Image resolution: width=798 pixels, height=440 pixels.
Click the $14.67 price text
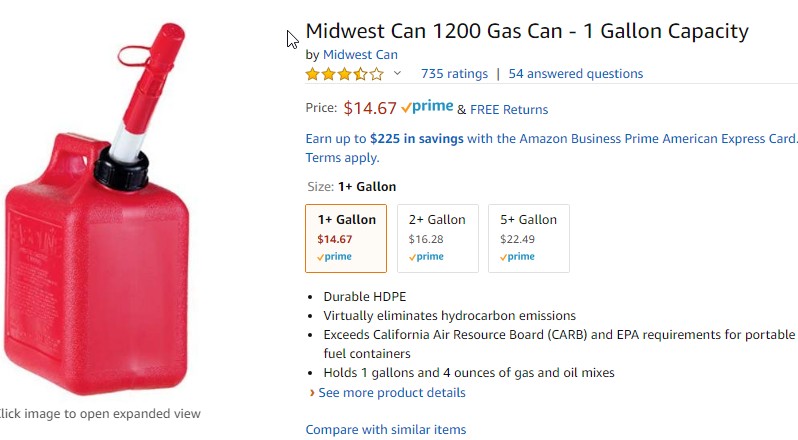[370, 108]
